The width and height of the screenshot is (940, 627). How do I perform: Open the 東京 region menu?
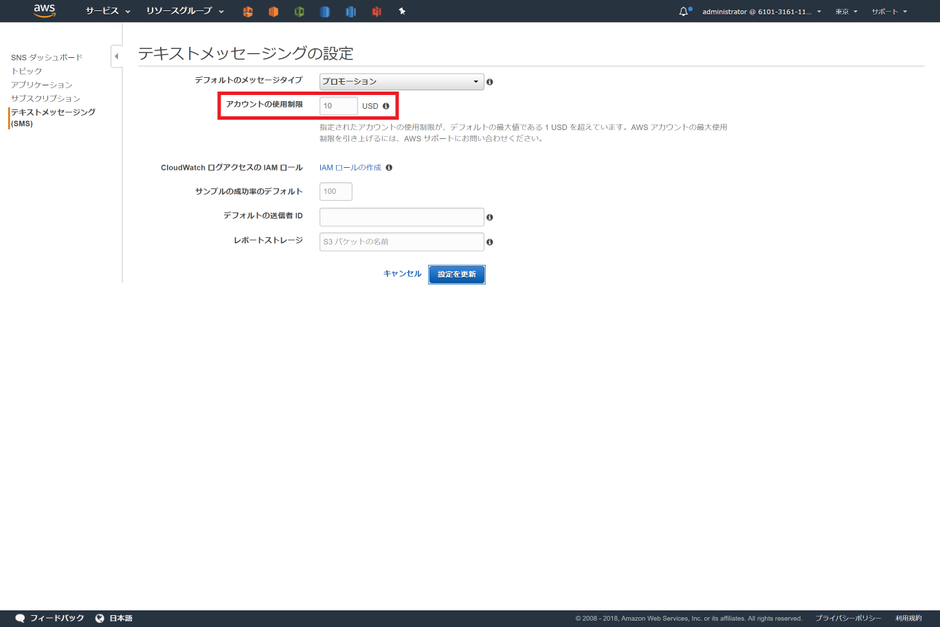[x=846, y=11]
